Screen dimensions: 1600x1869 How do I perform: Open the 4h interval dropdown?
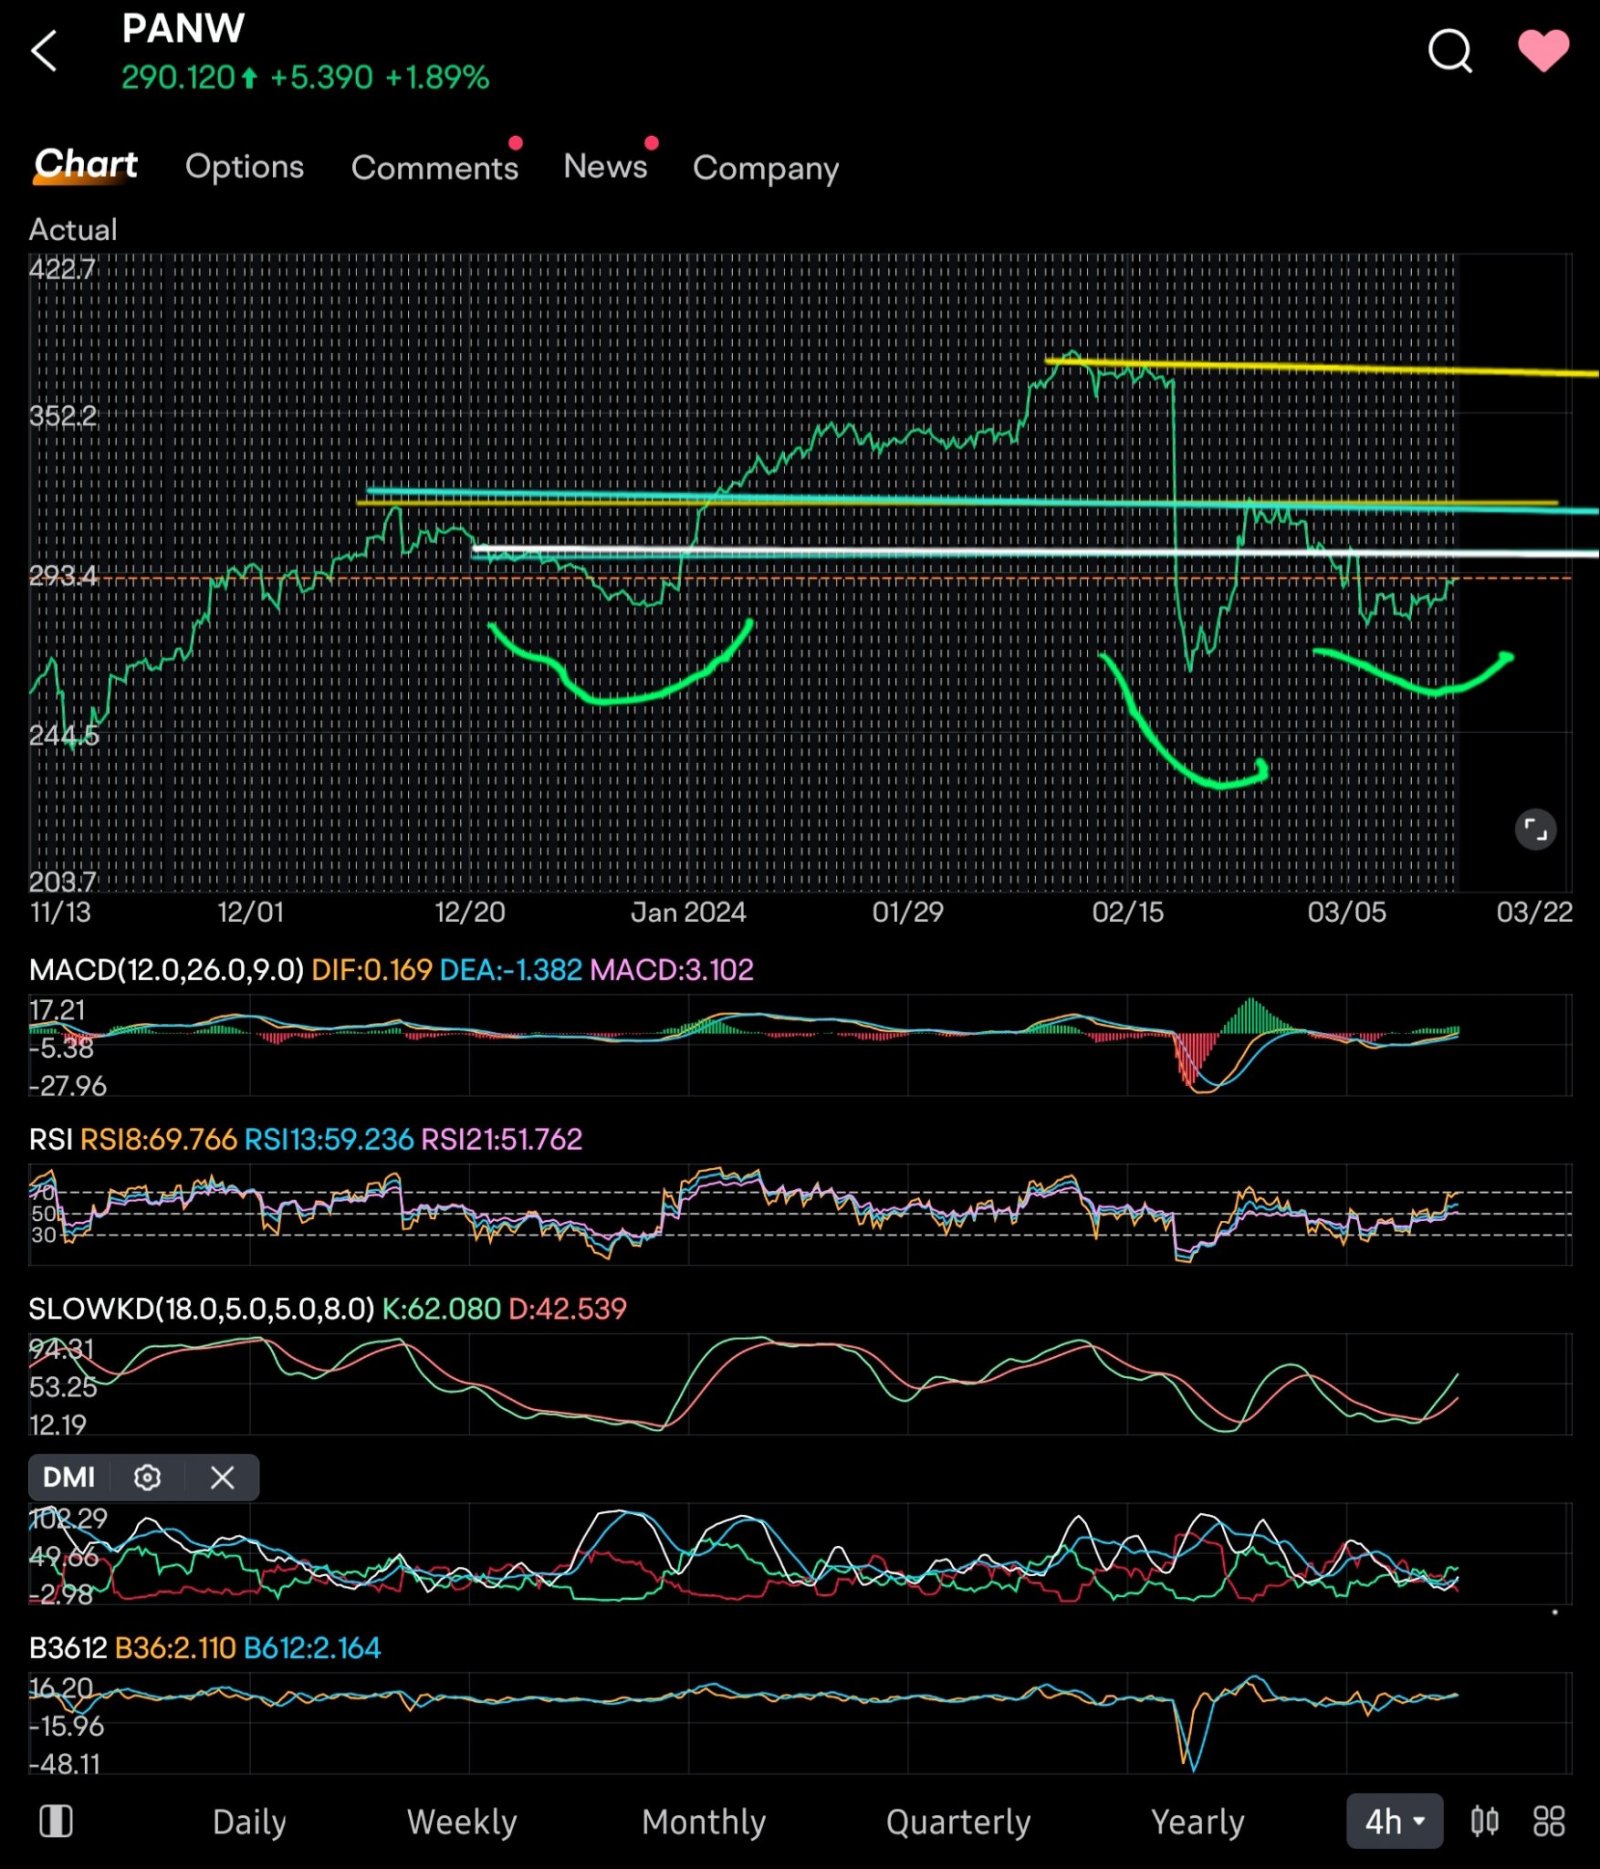pyautogui.click(x=1394, y=1821)
